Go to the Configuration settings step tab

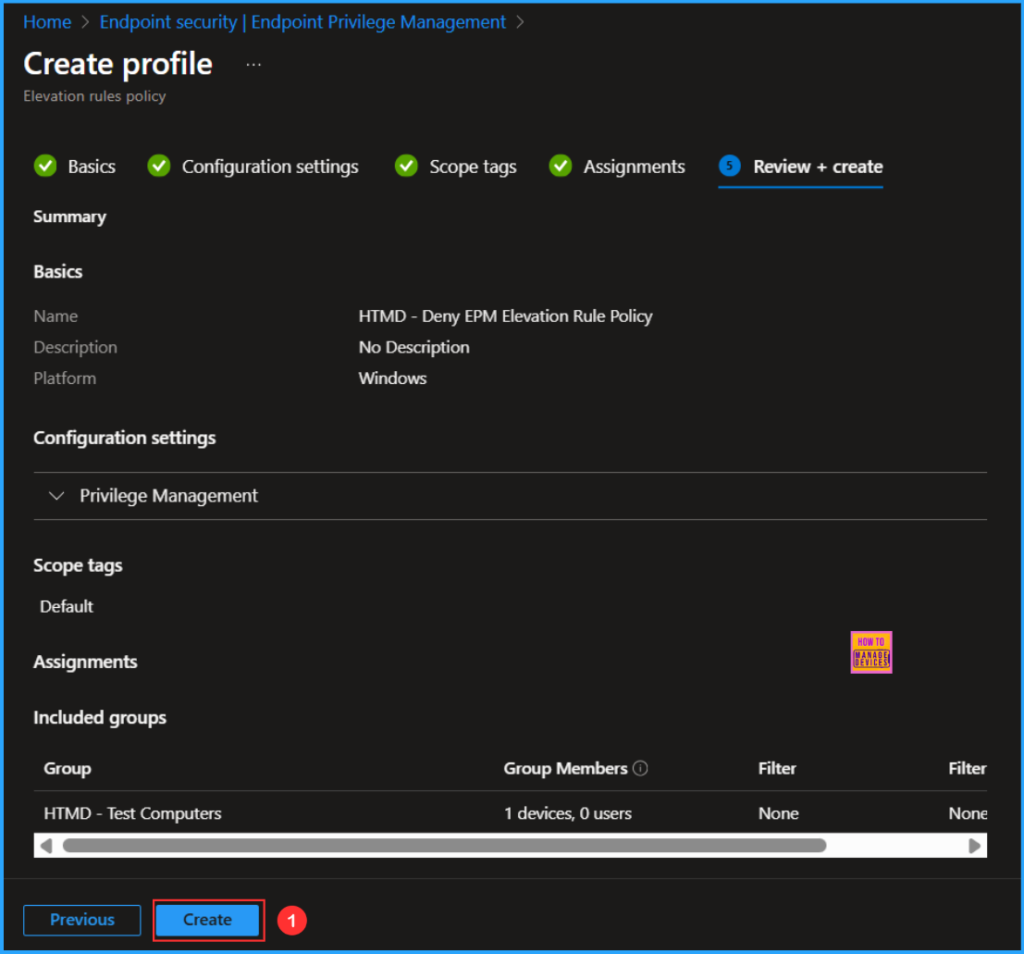click(270, 167)
